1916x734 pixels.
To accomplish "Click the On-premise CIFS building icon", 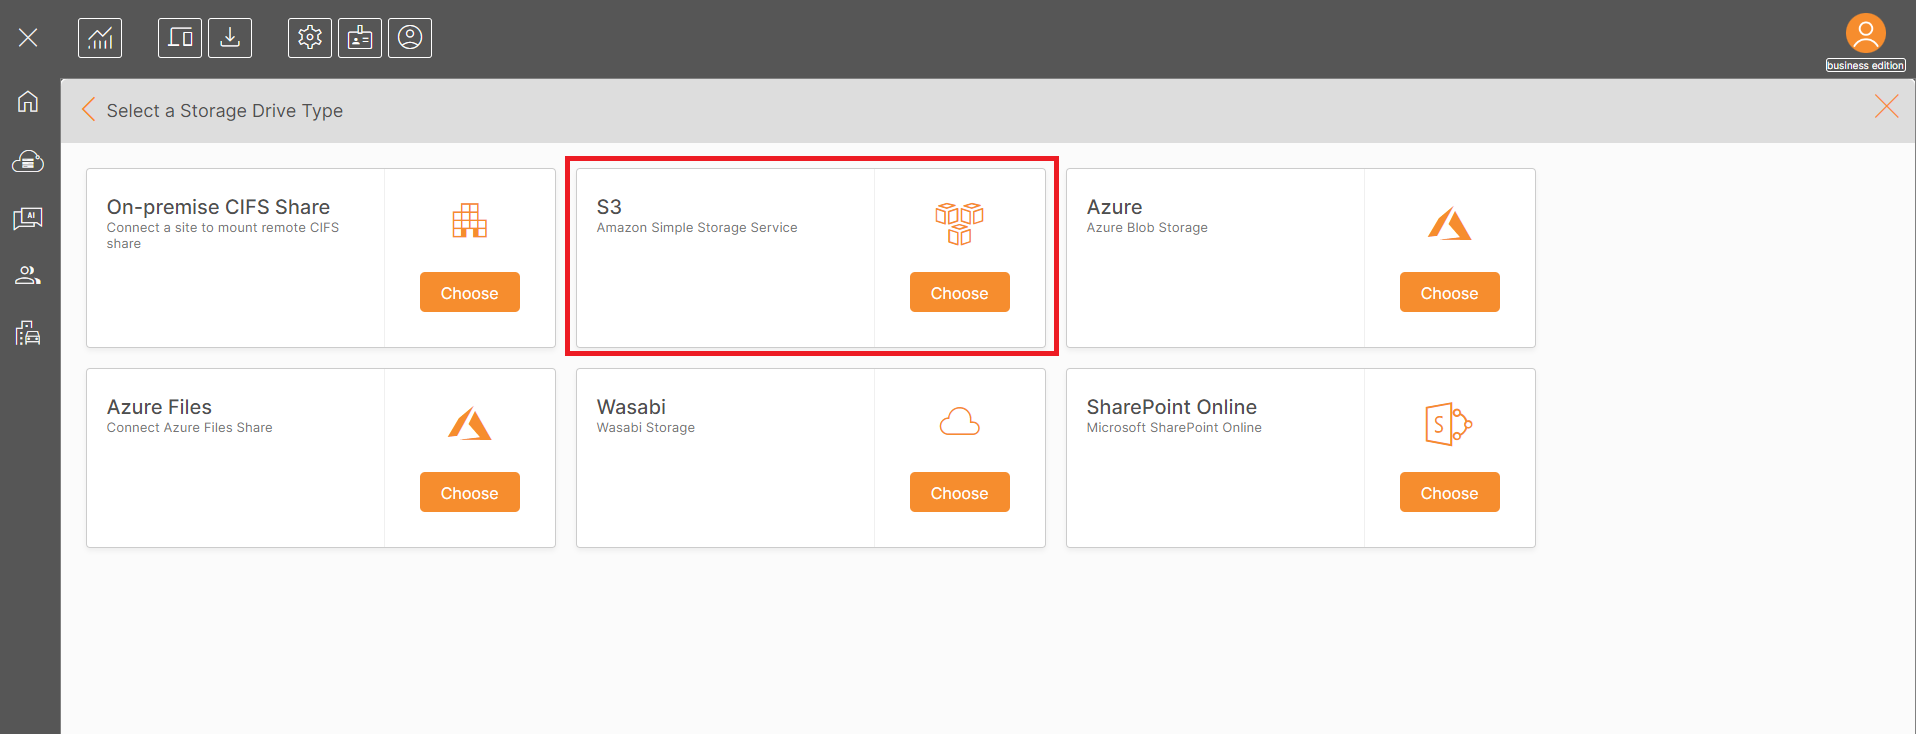I will tap(469, 220).
